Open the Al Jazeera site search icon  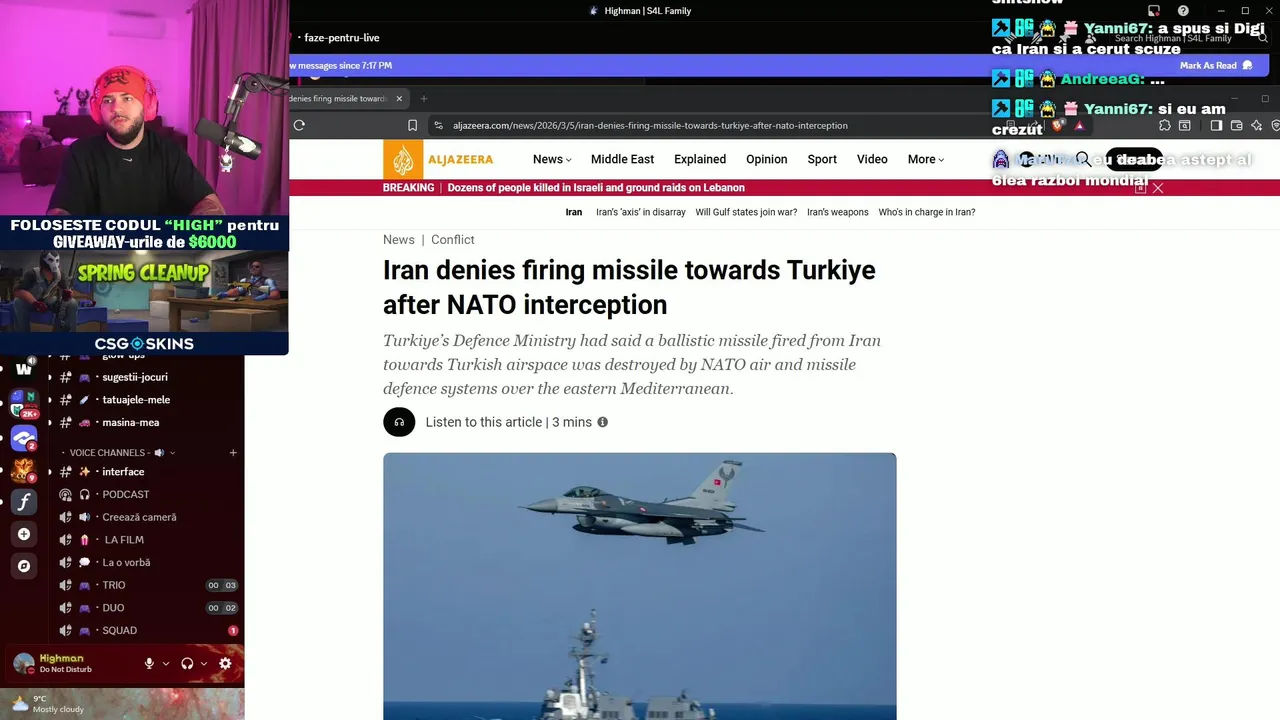1083,159
